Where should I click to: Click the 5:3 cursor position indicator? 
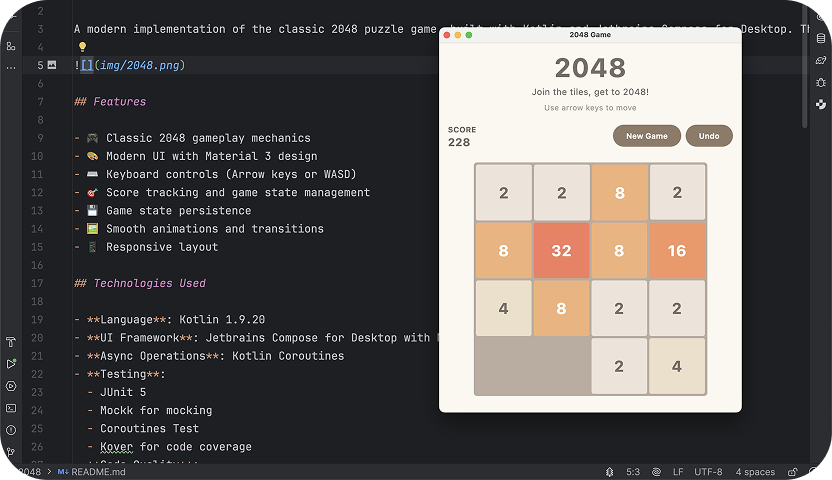point(633,472)
